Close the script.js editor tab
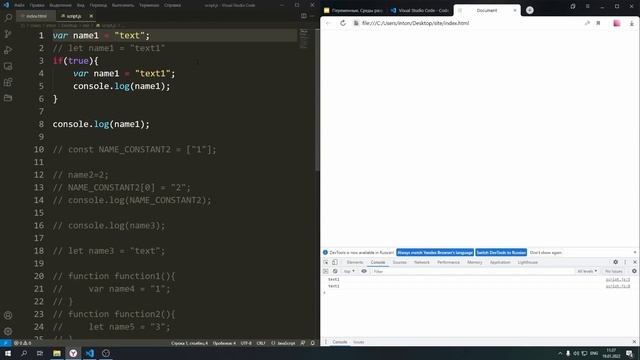The height and width of the screenshot is (360, 640). (91, 16)
